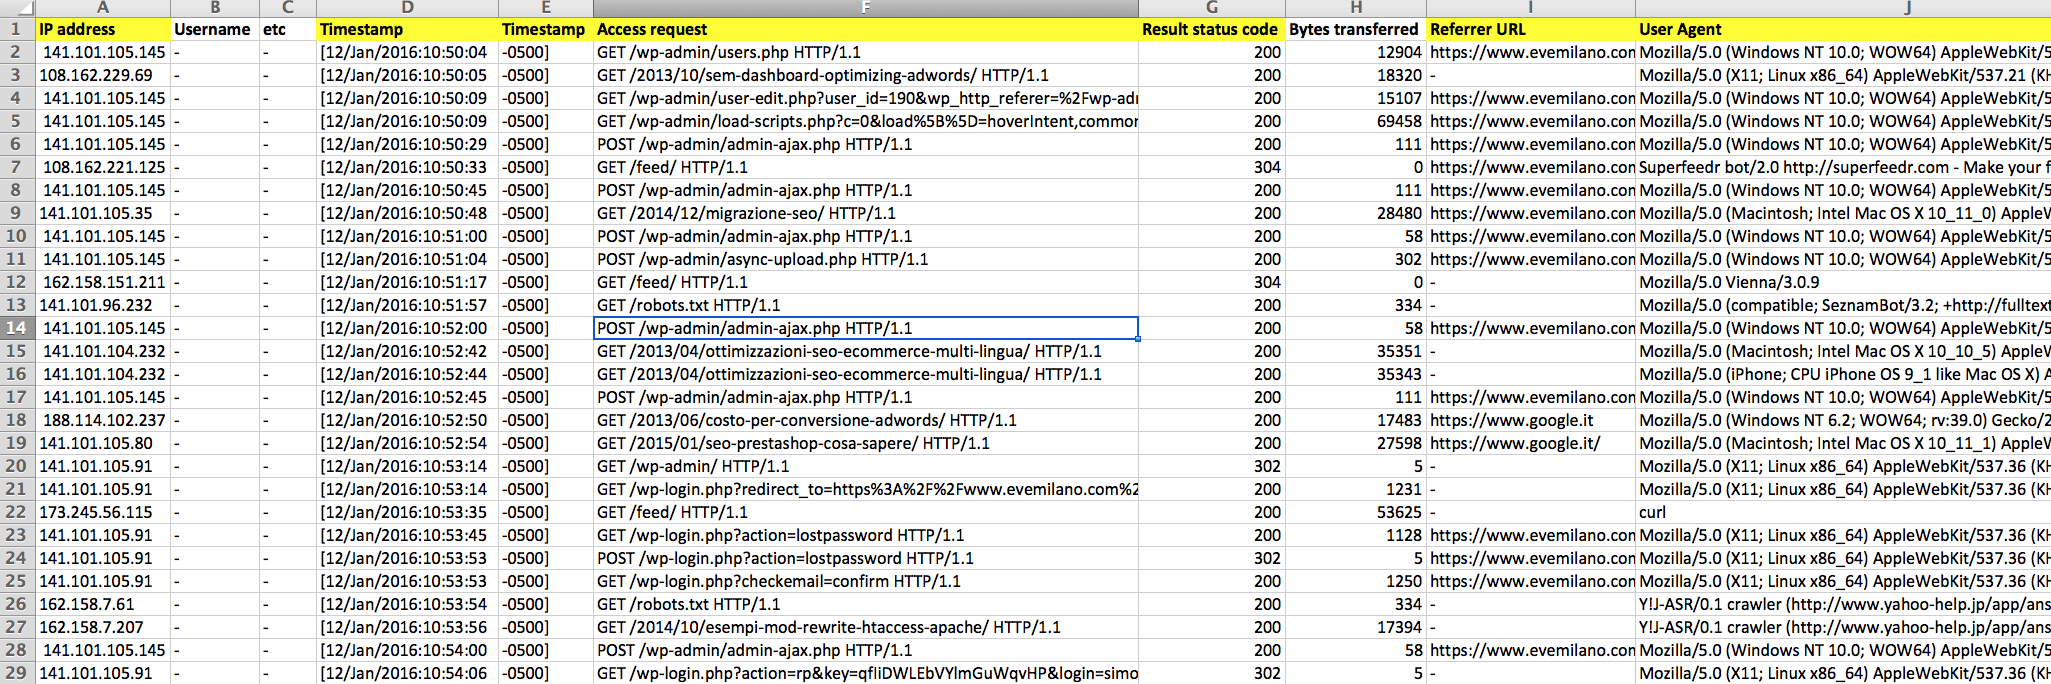
Task: Select bytes value 69458 cell
Action: click(x=1355, y=121)
